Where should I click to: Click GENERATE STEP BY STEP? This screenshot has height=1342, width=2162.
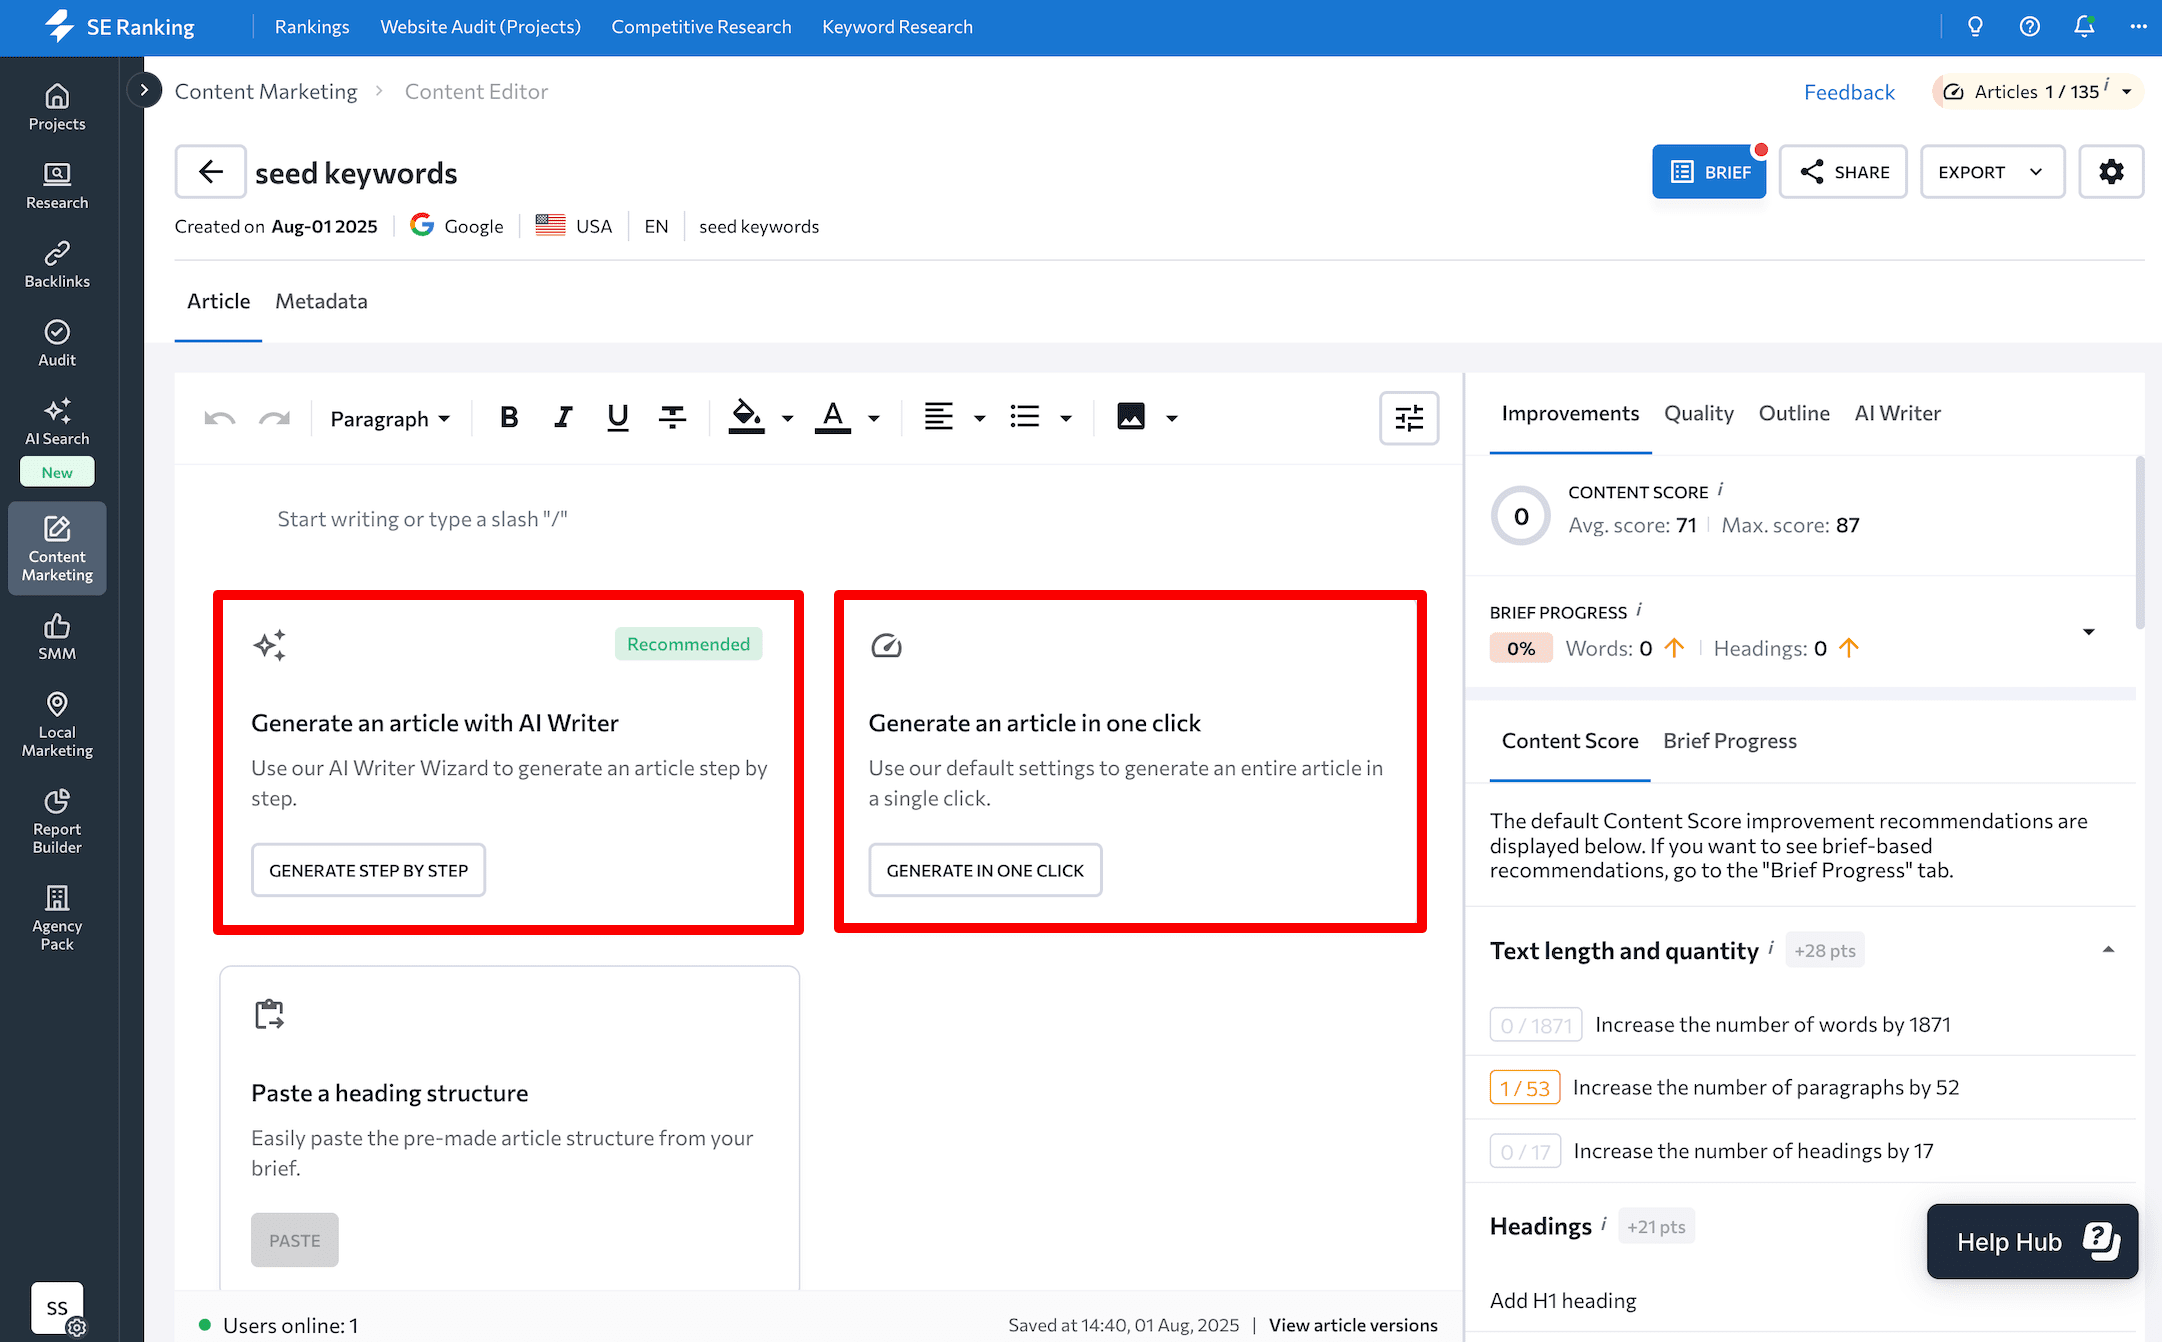[x=368, y=870]
